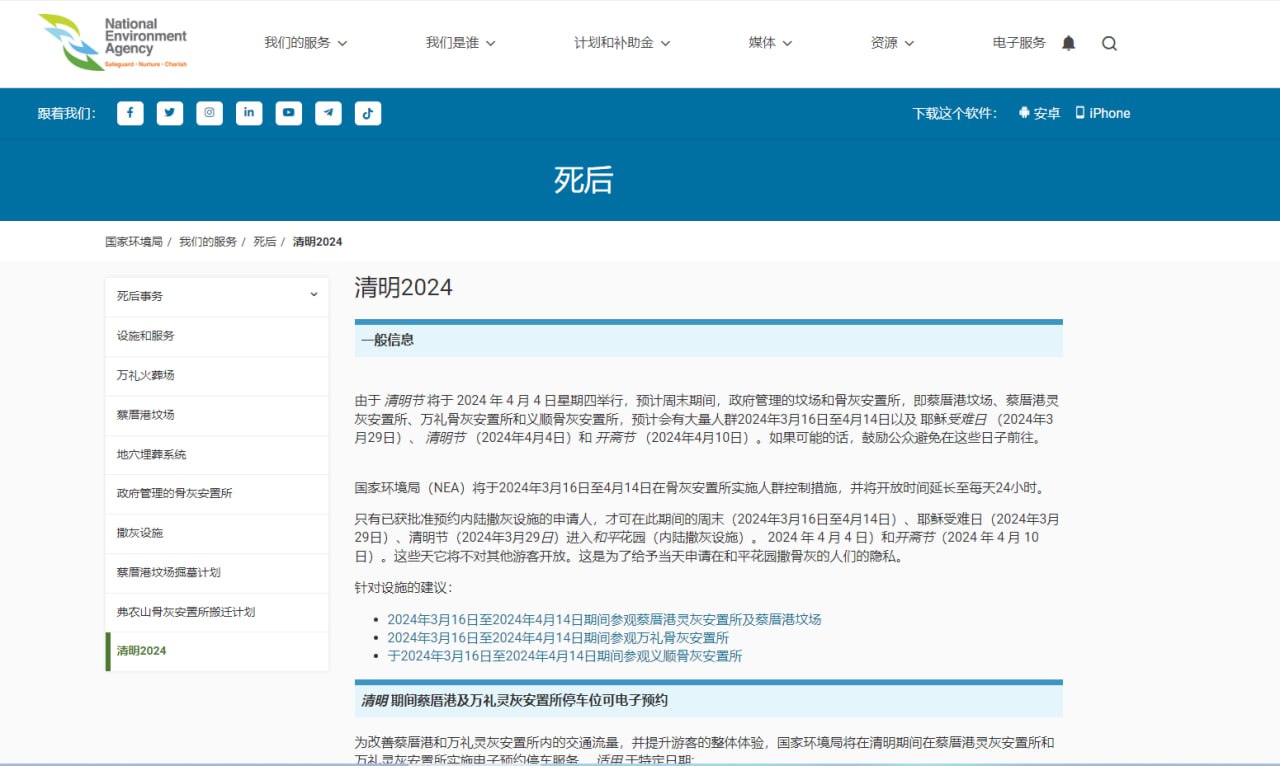Select 清明2024 in sidebar
Viewport: 1280px width, 766px height.
pyautogui.click(x=217, y=651)
